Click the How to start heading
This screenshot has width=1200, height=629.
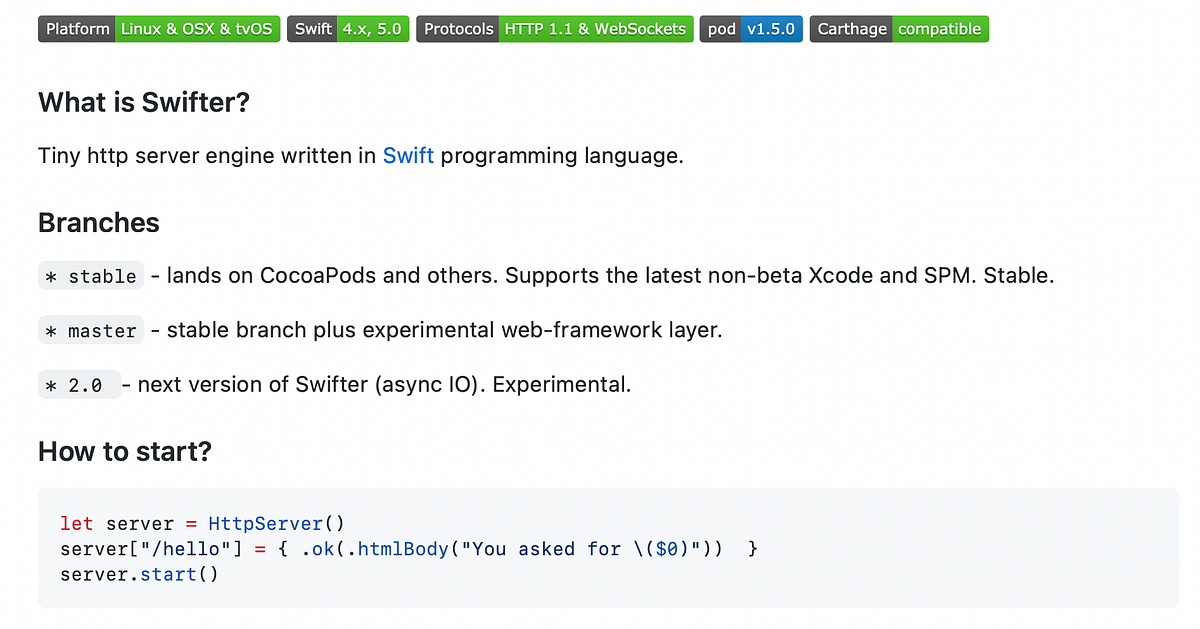tap(124, 452)
